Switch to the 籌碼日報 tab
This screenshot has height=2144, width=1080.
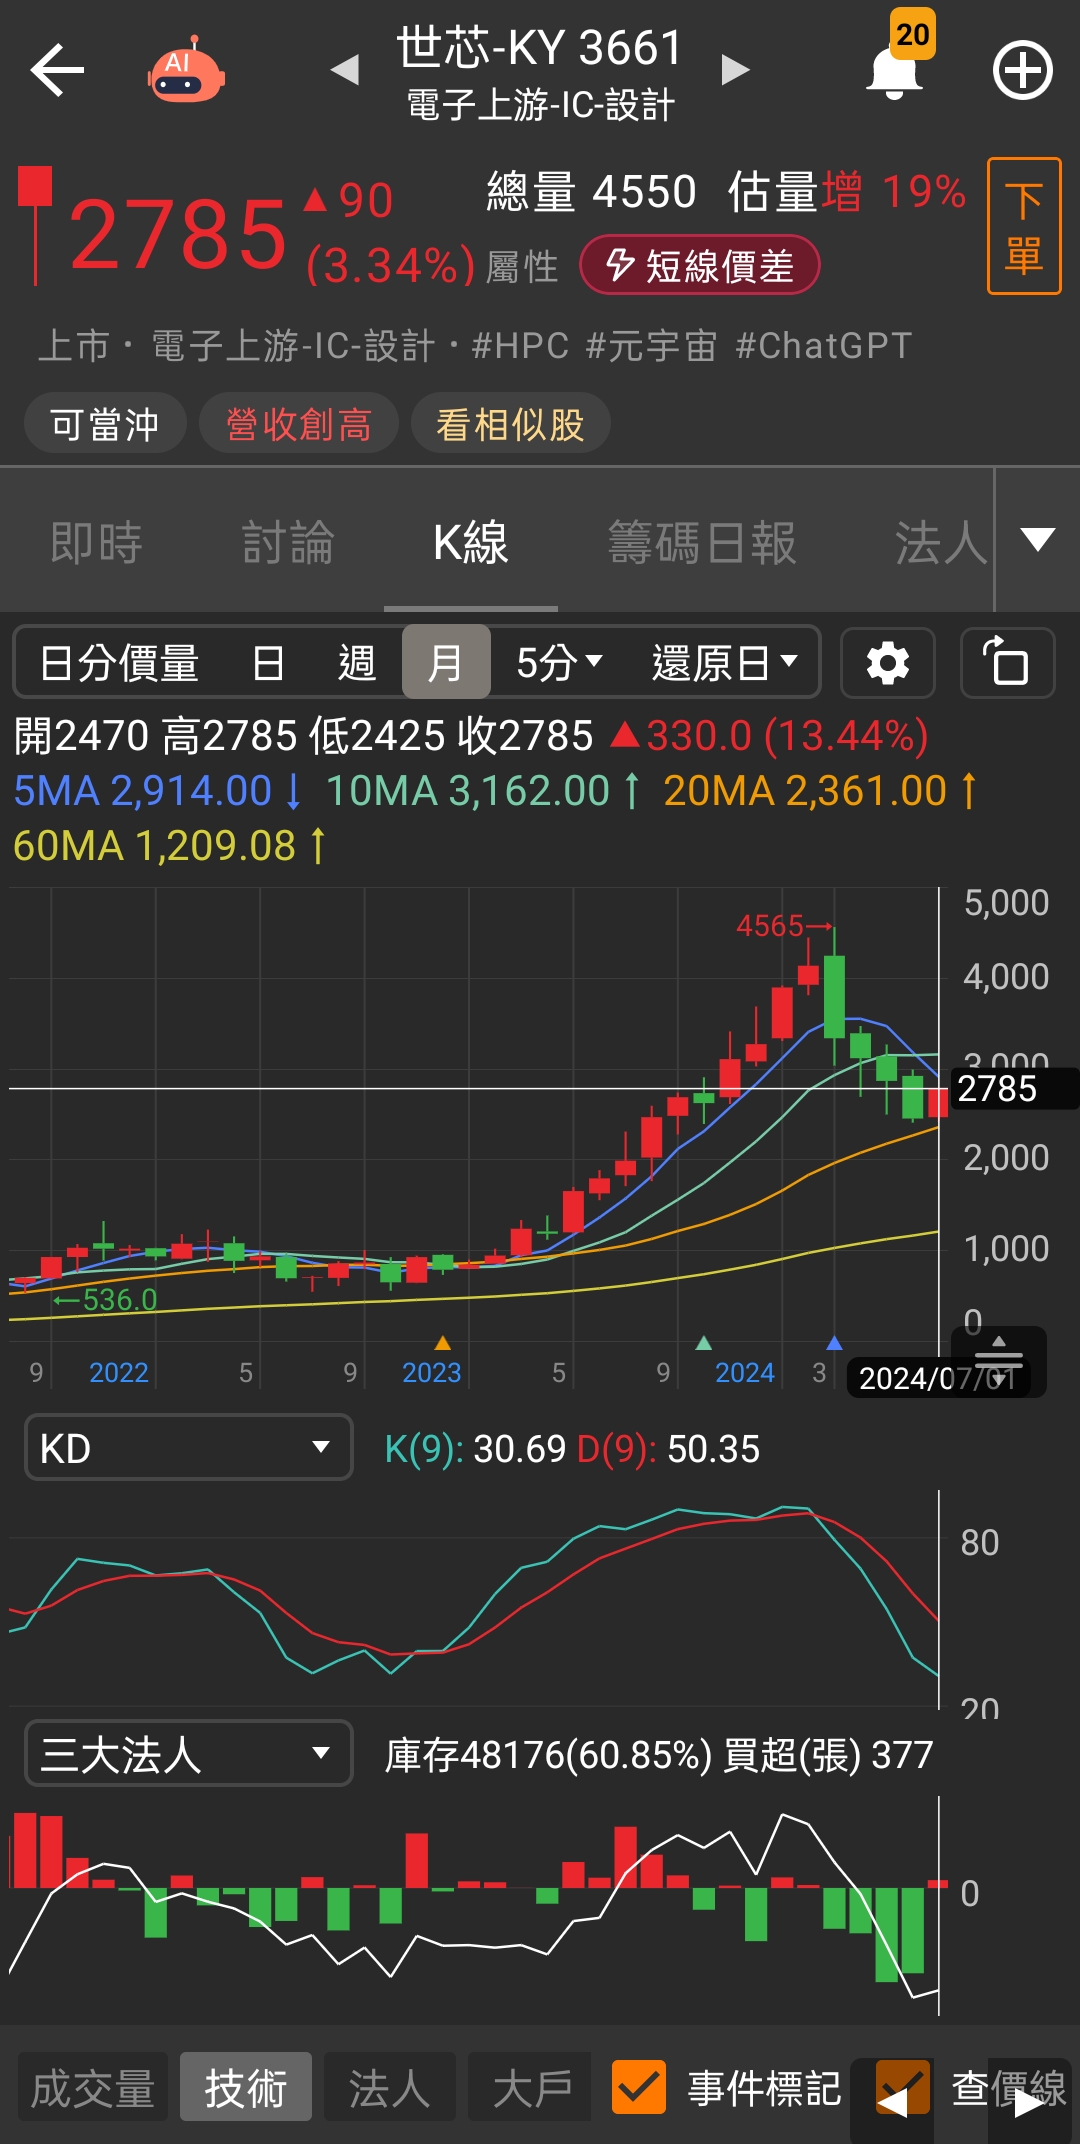(702, 543)
